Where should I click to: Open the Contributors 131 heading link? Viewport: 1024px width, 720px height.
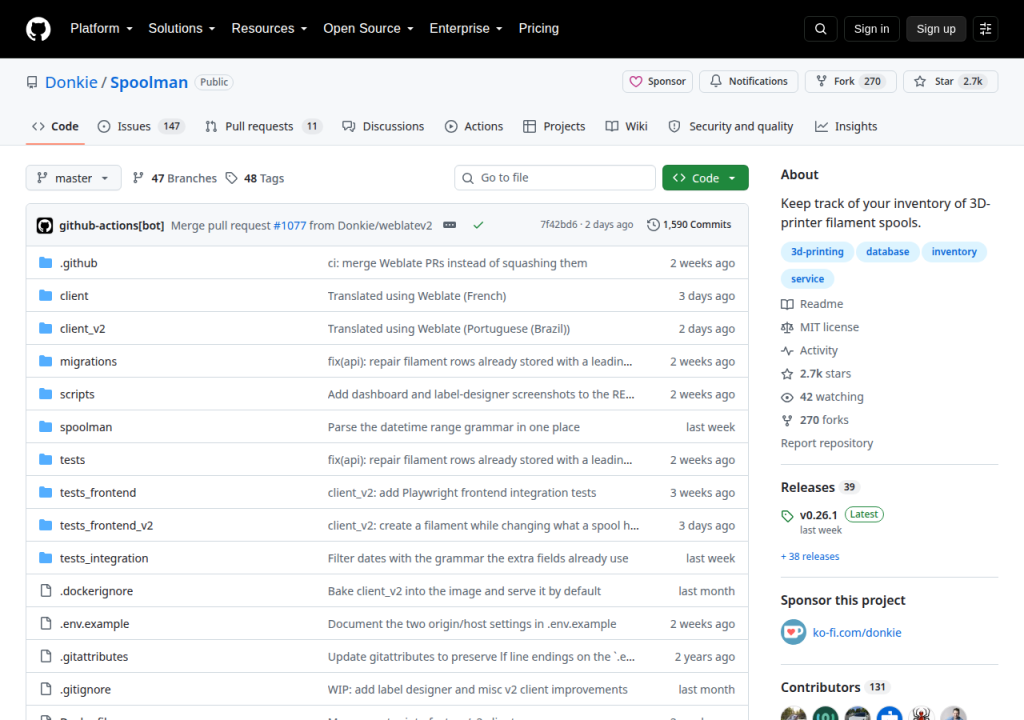(x=833, y=687)
